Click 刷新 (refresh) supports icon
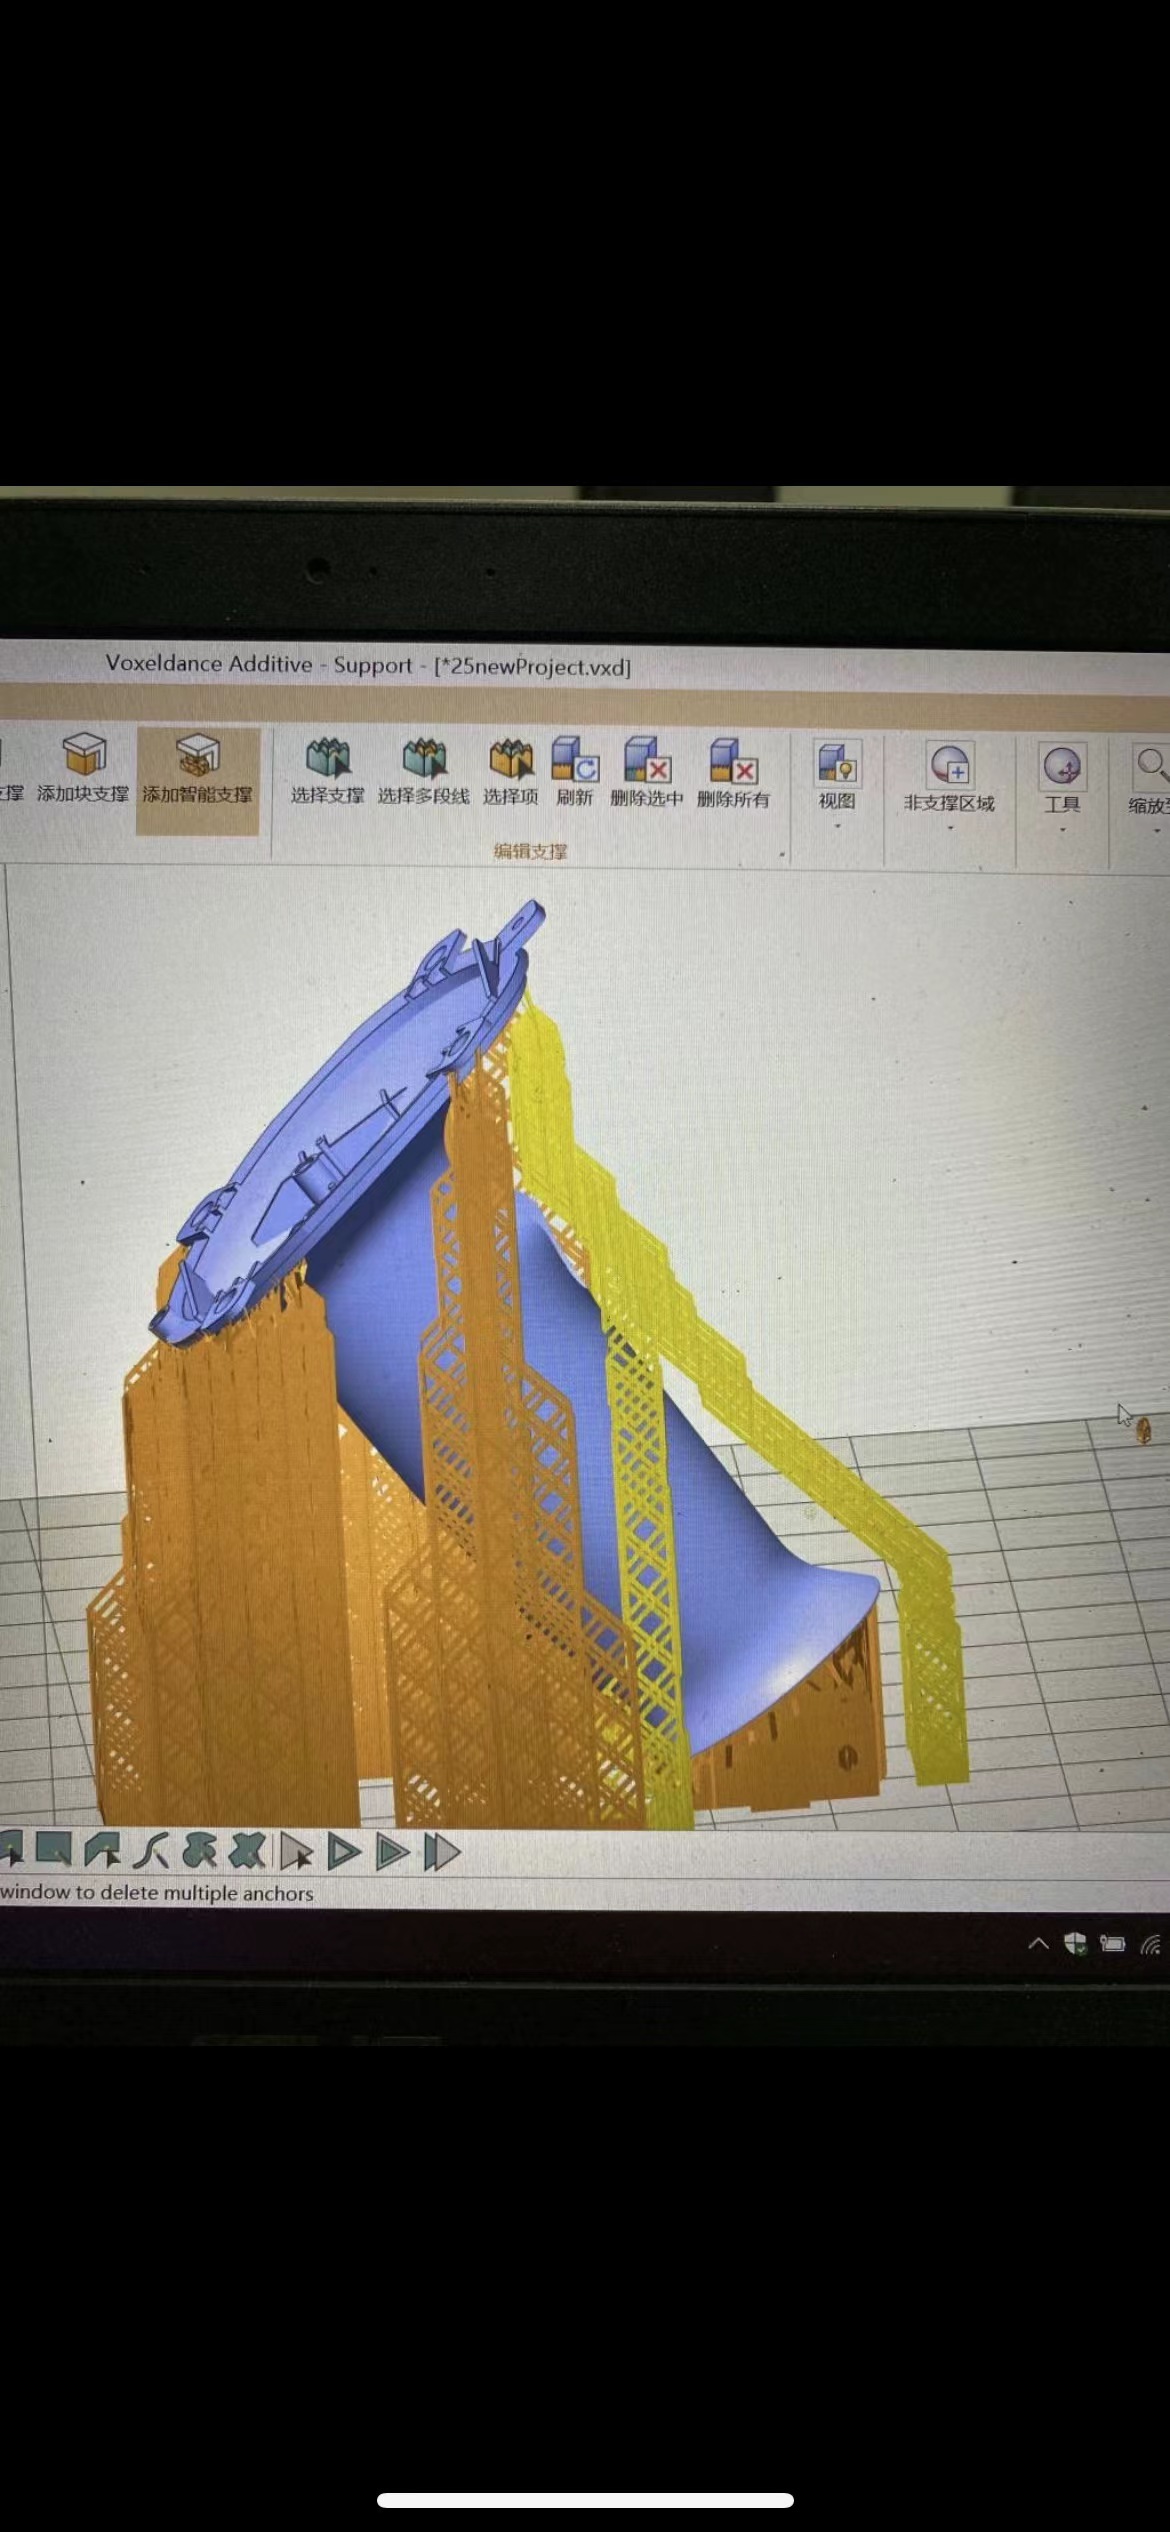The height and width of the screenshot is (2532, 1170). coord(575,771)
